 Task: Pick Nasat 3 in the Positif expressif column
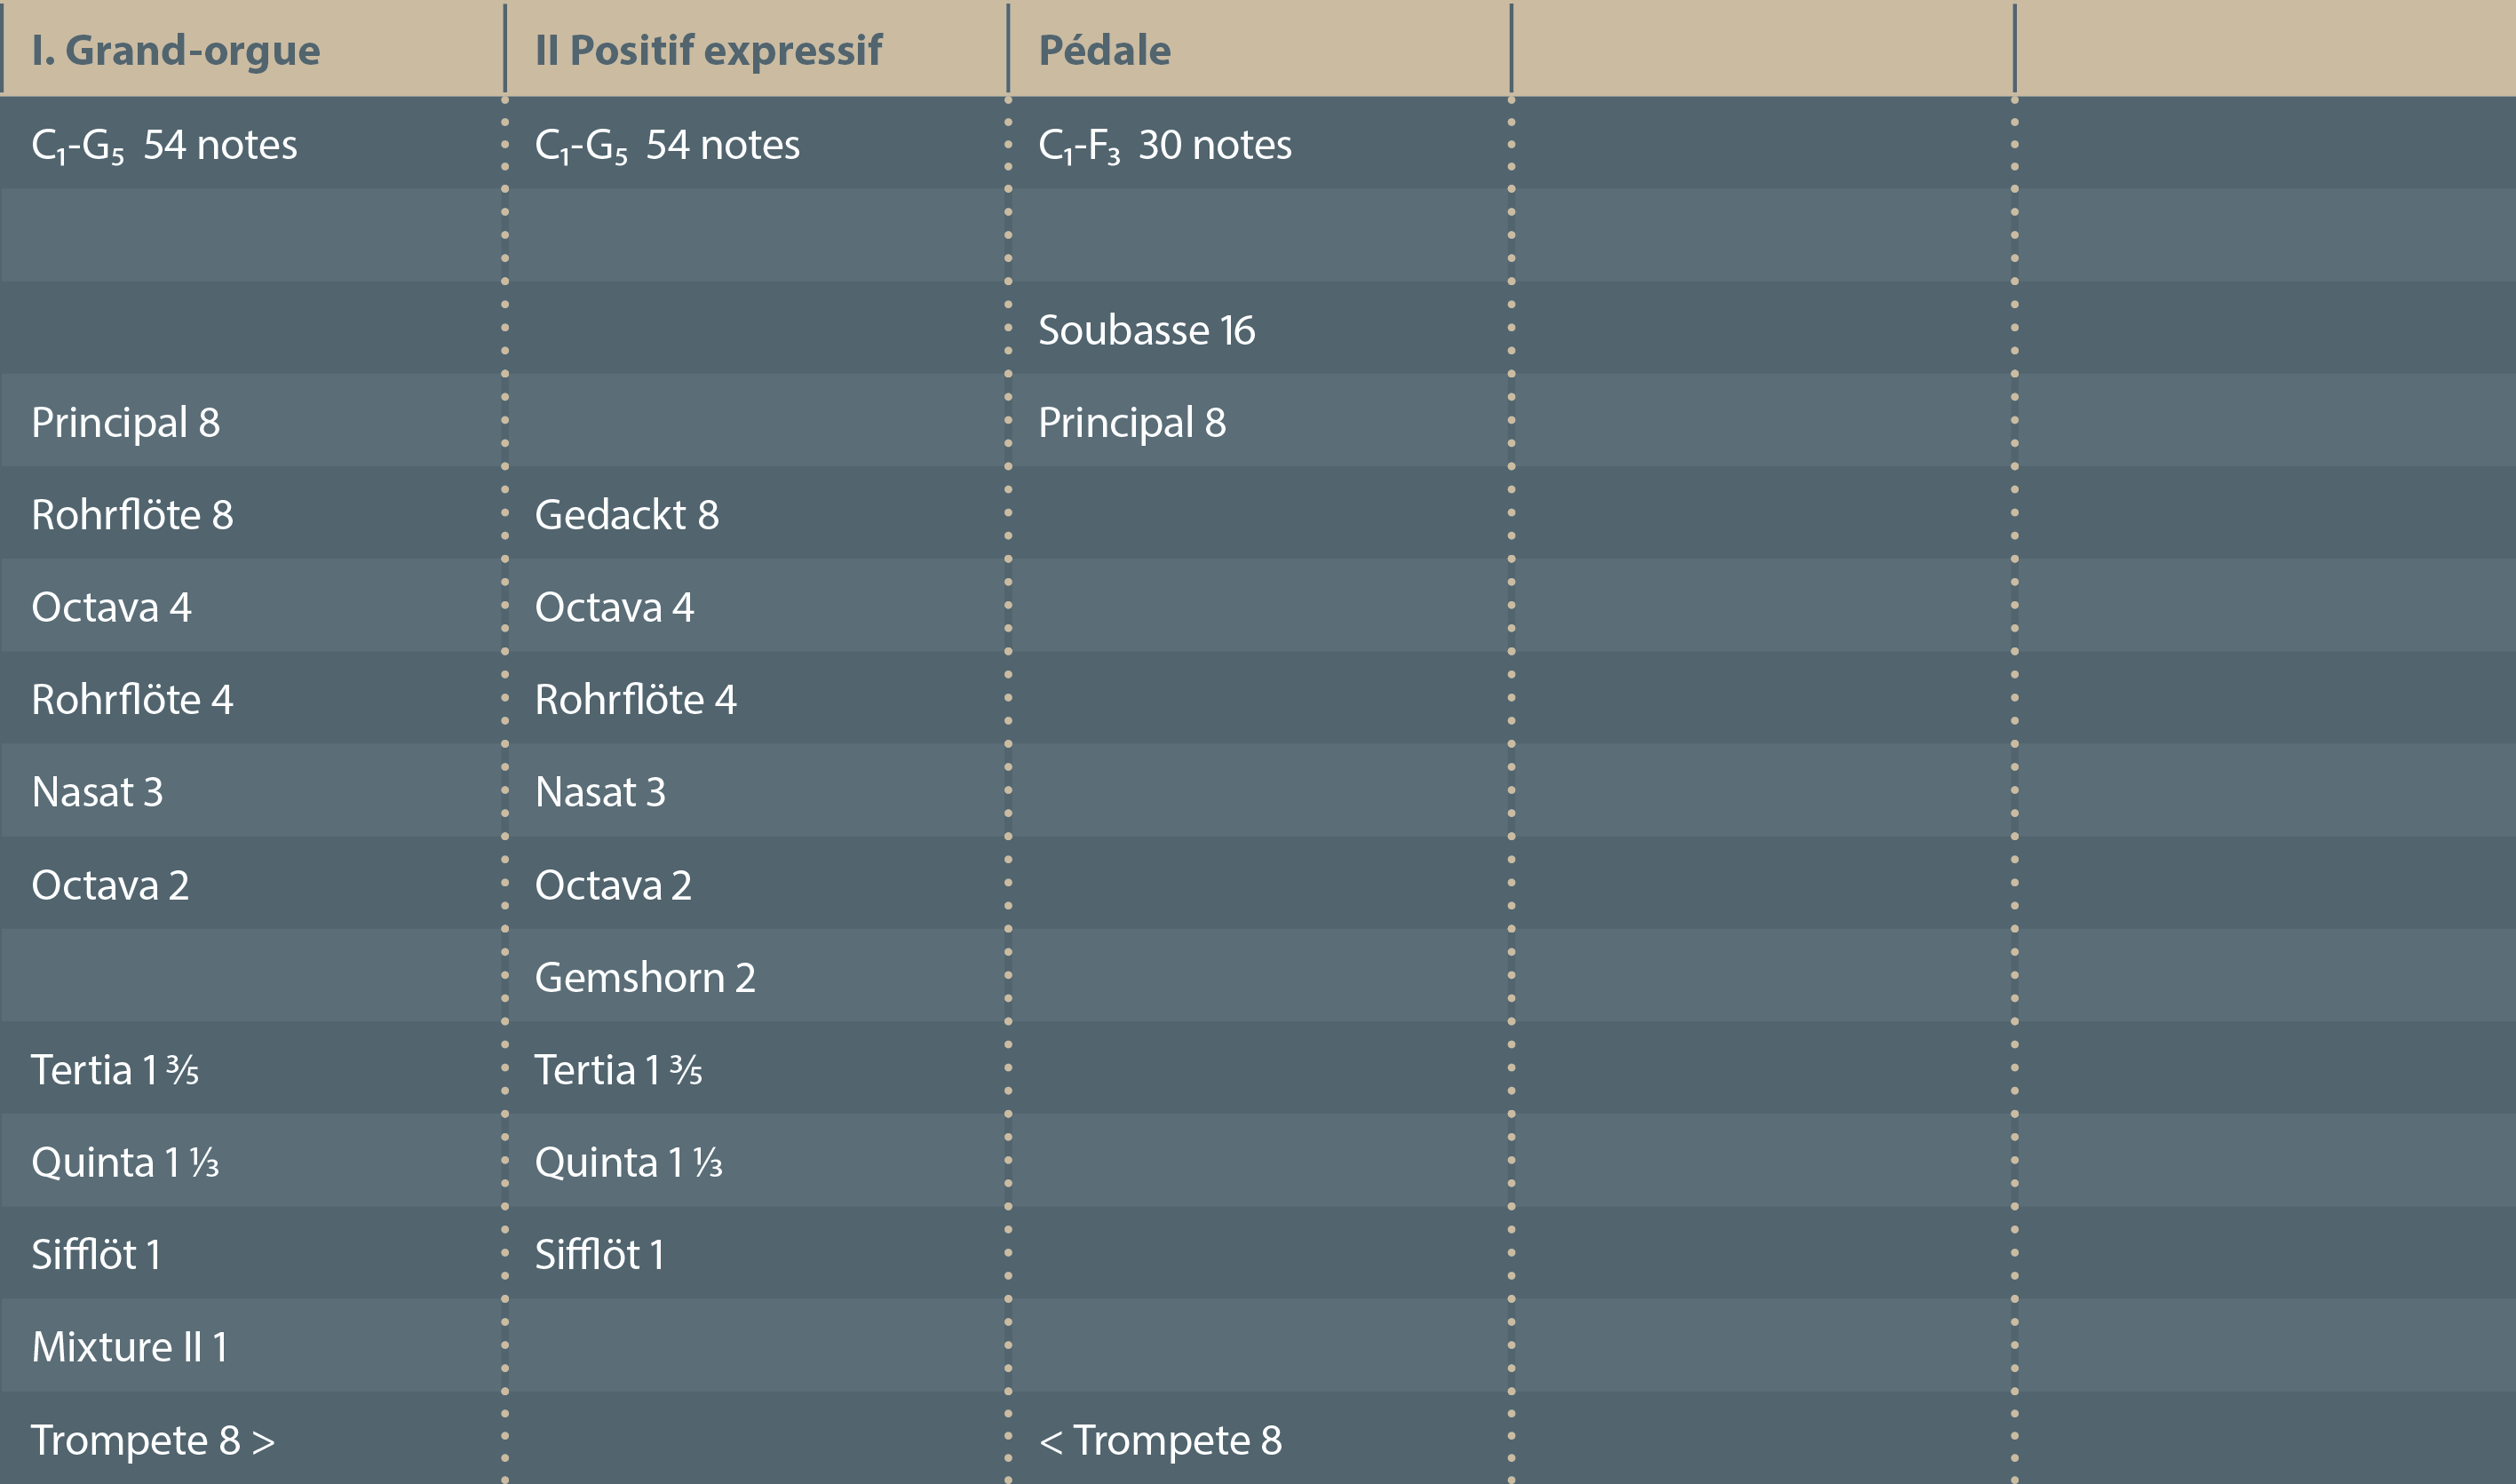click(x=600, y=792)
